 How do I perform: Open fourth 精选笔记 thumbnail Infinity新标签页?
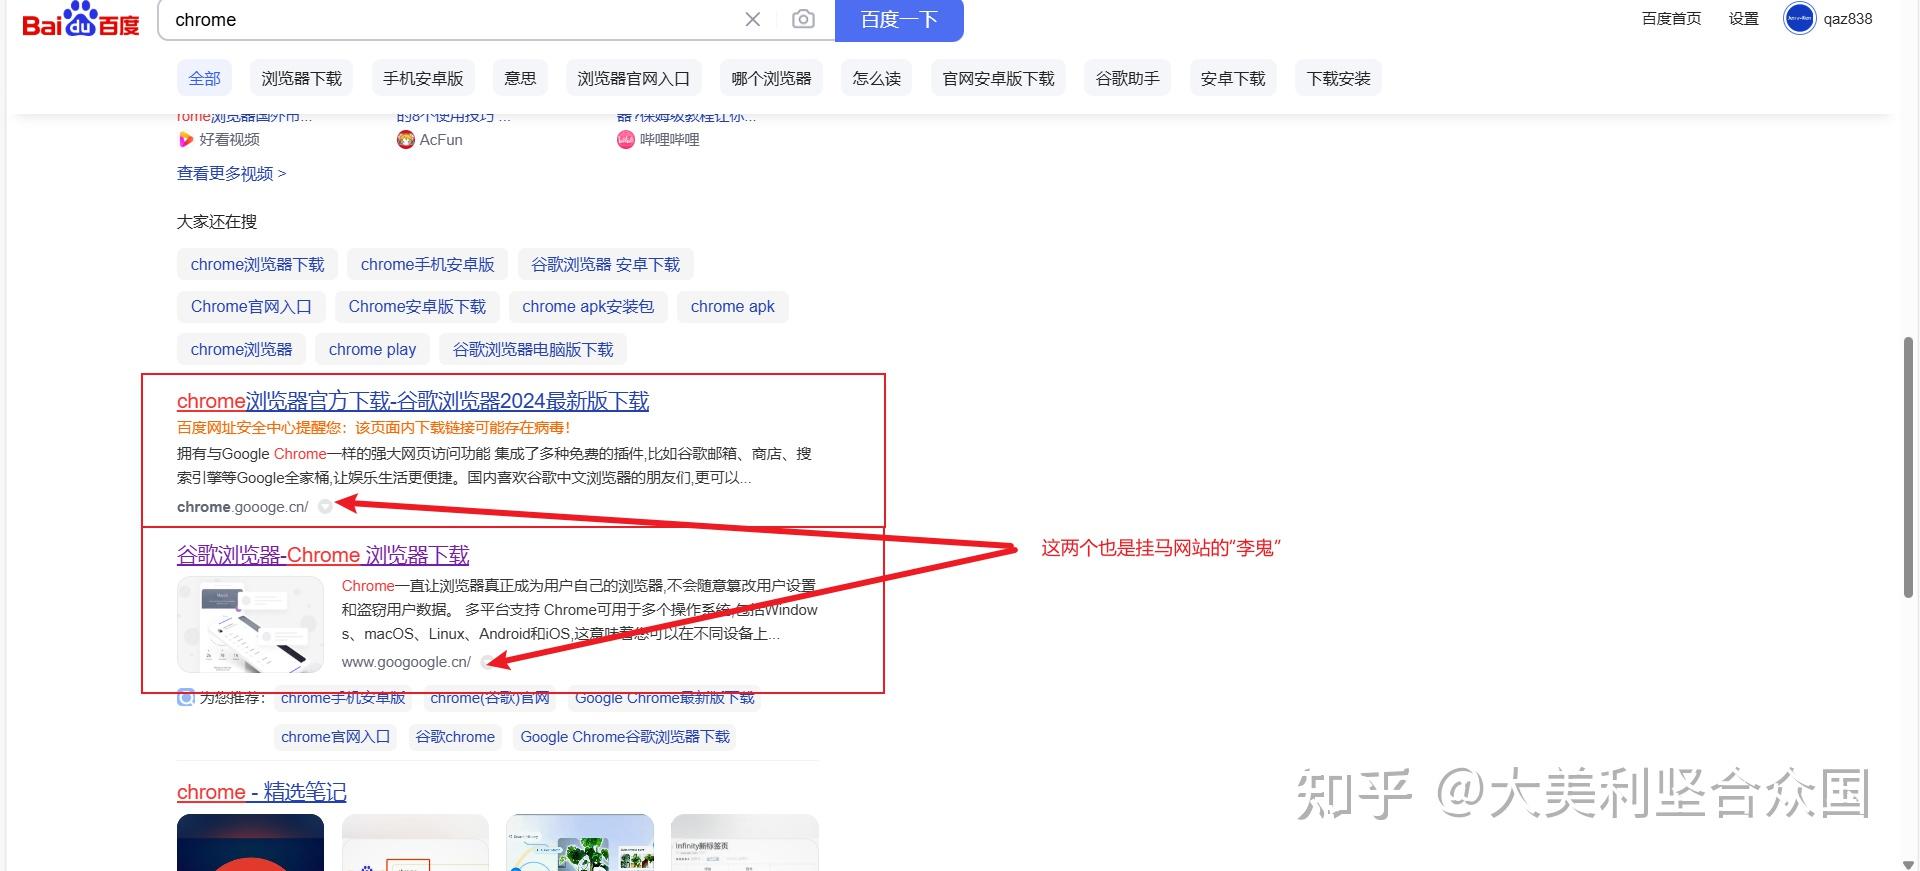[x=745, y=842]
